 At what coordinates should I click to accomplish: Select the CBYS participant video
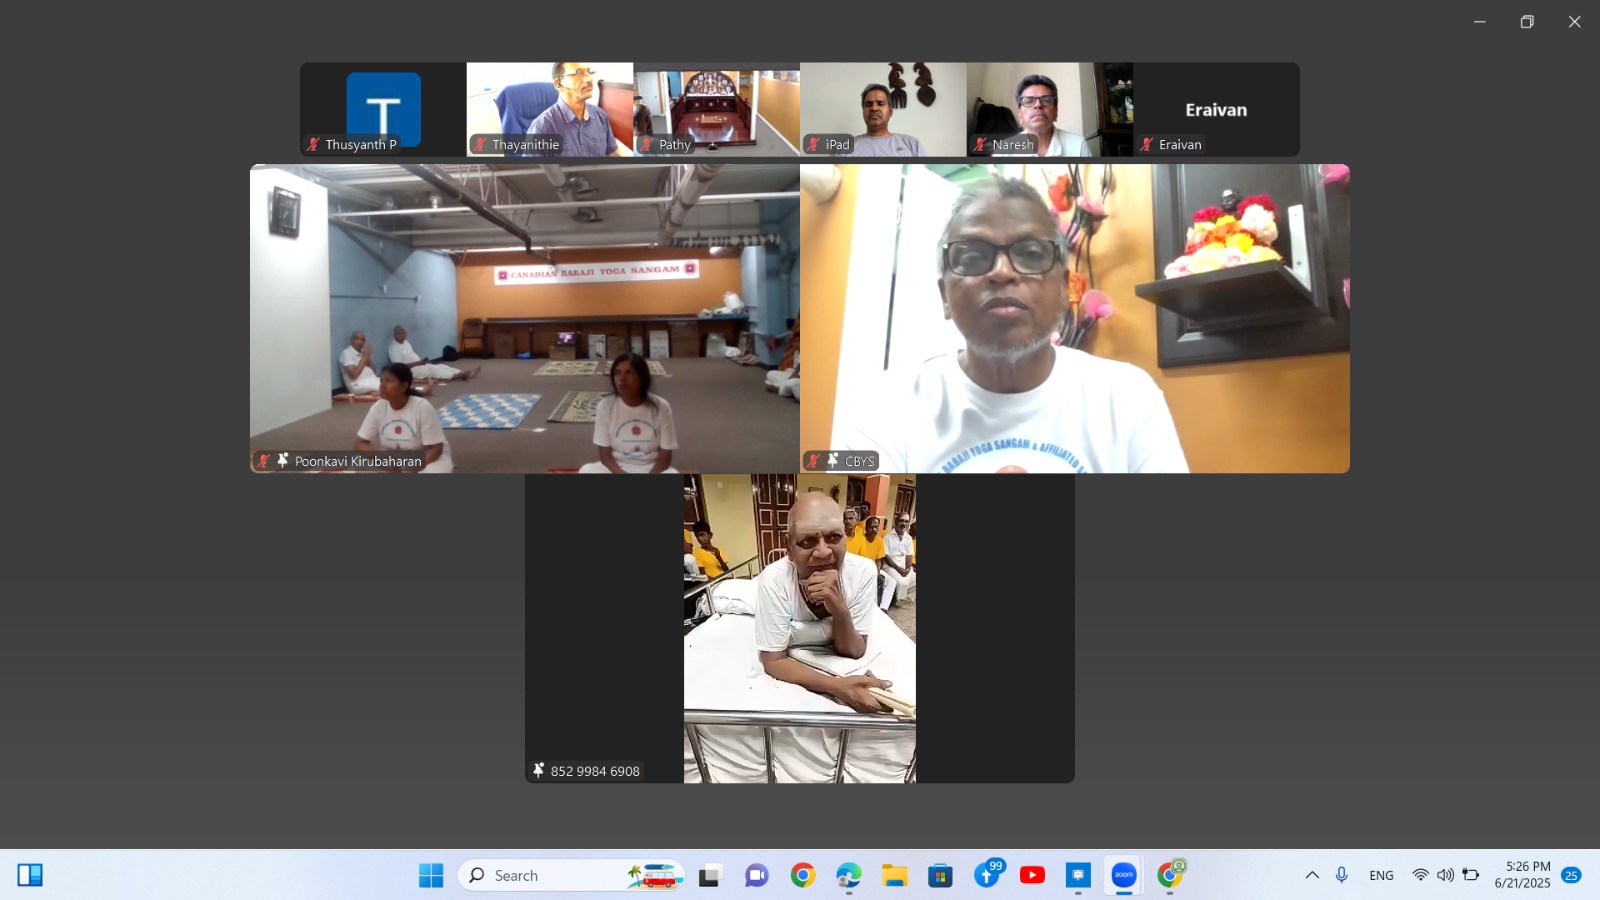tap(1074, 318)
